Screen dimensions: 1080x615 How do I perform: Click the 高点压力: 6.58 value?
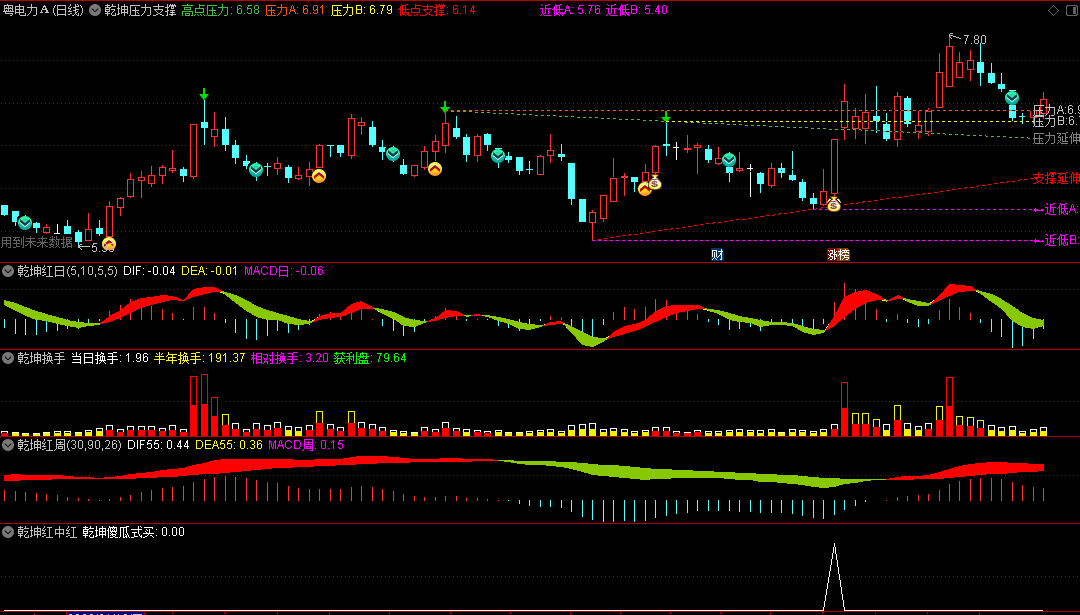point(220,10)
